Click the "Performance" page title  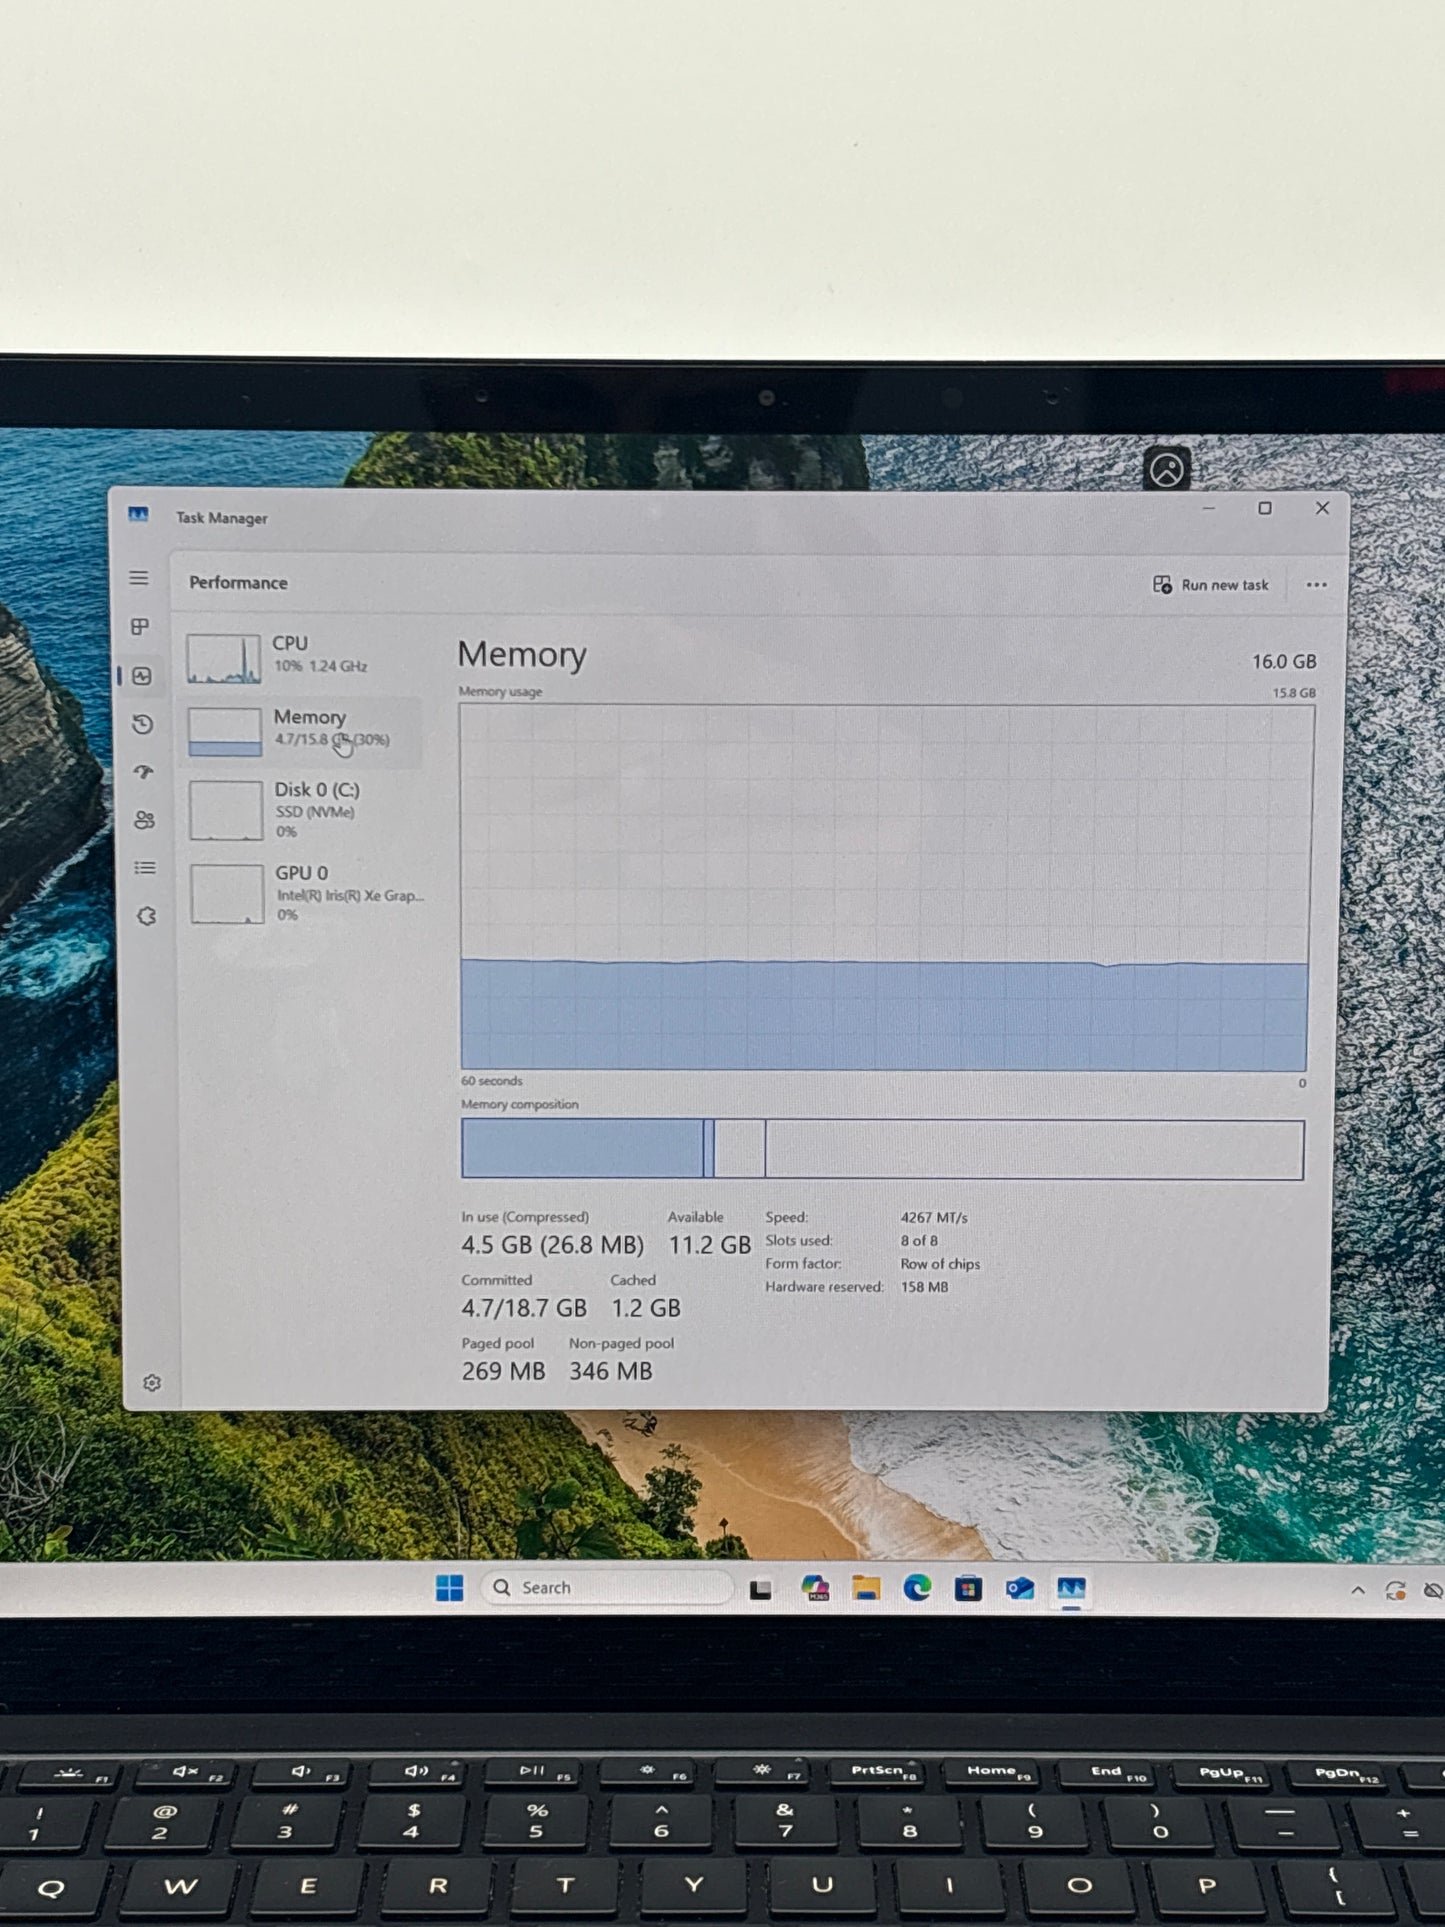click(x=238, y=583)
